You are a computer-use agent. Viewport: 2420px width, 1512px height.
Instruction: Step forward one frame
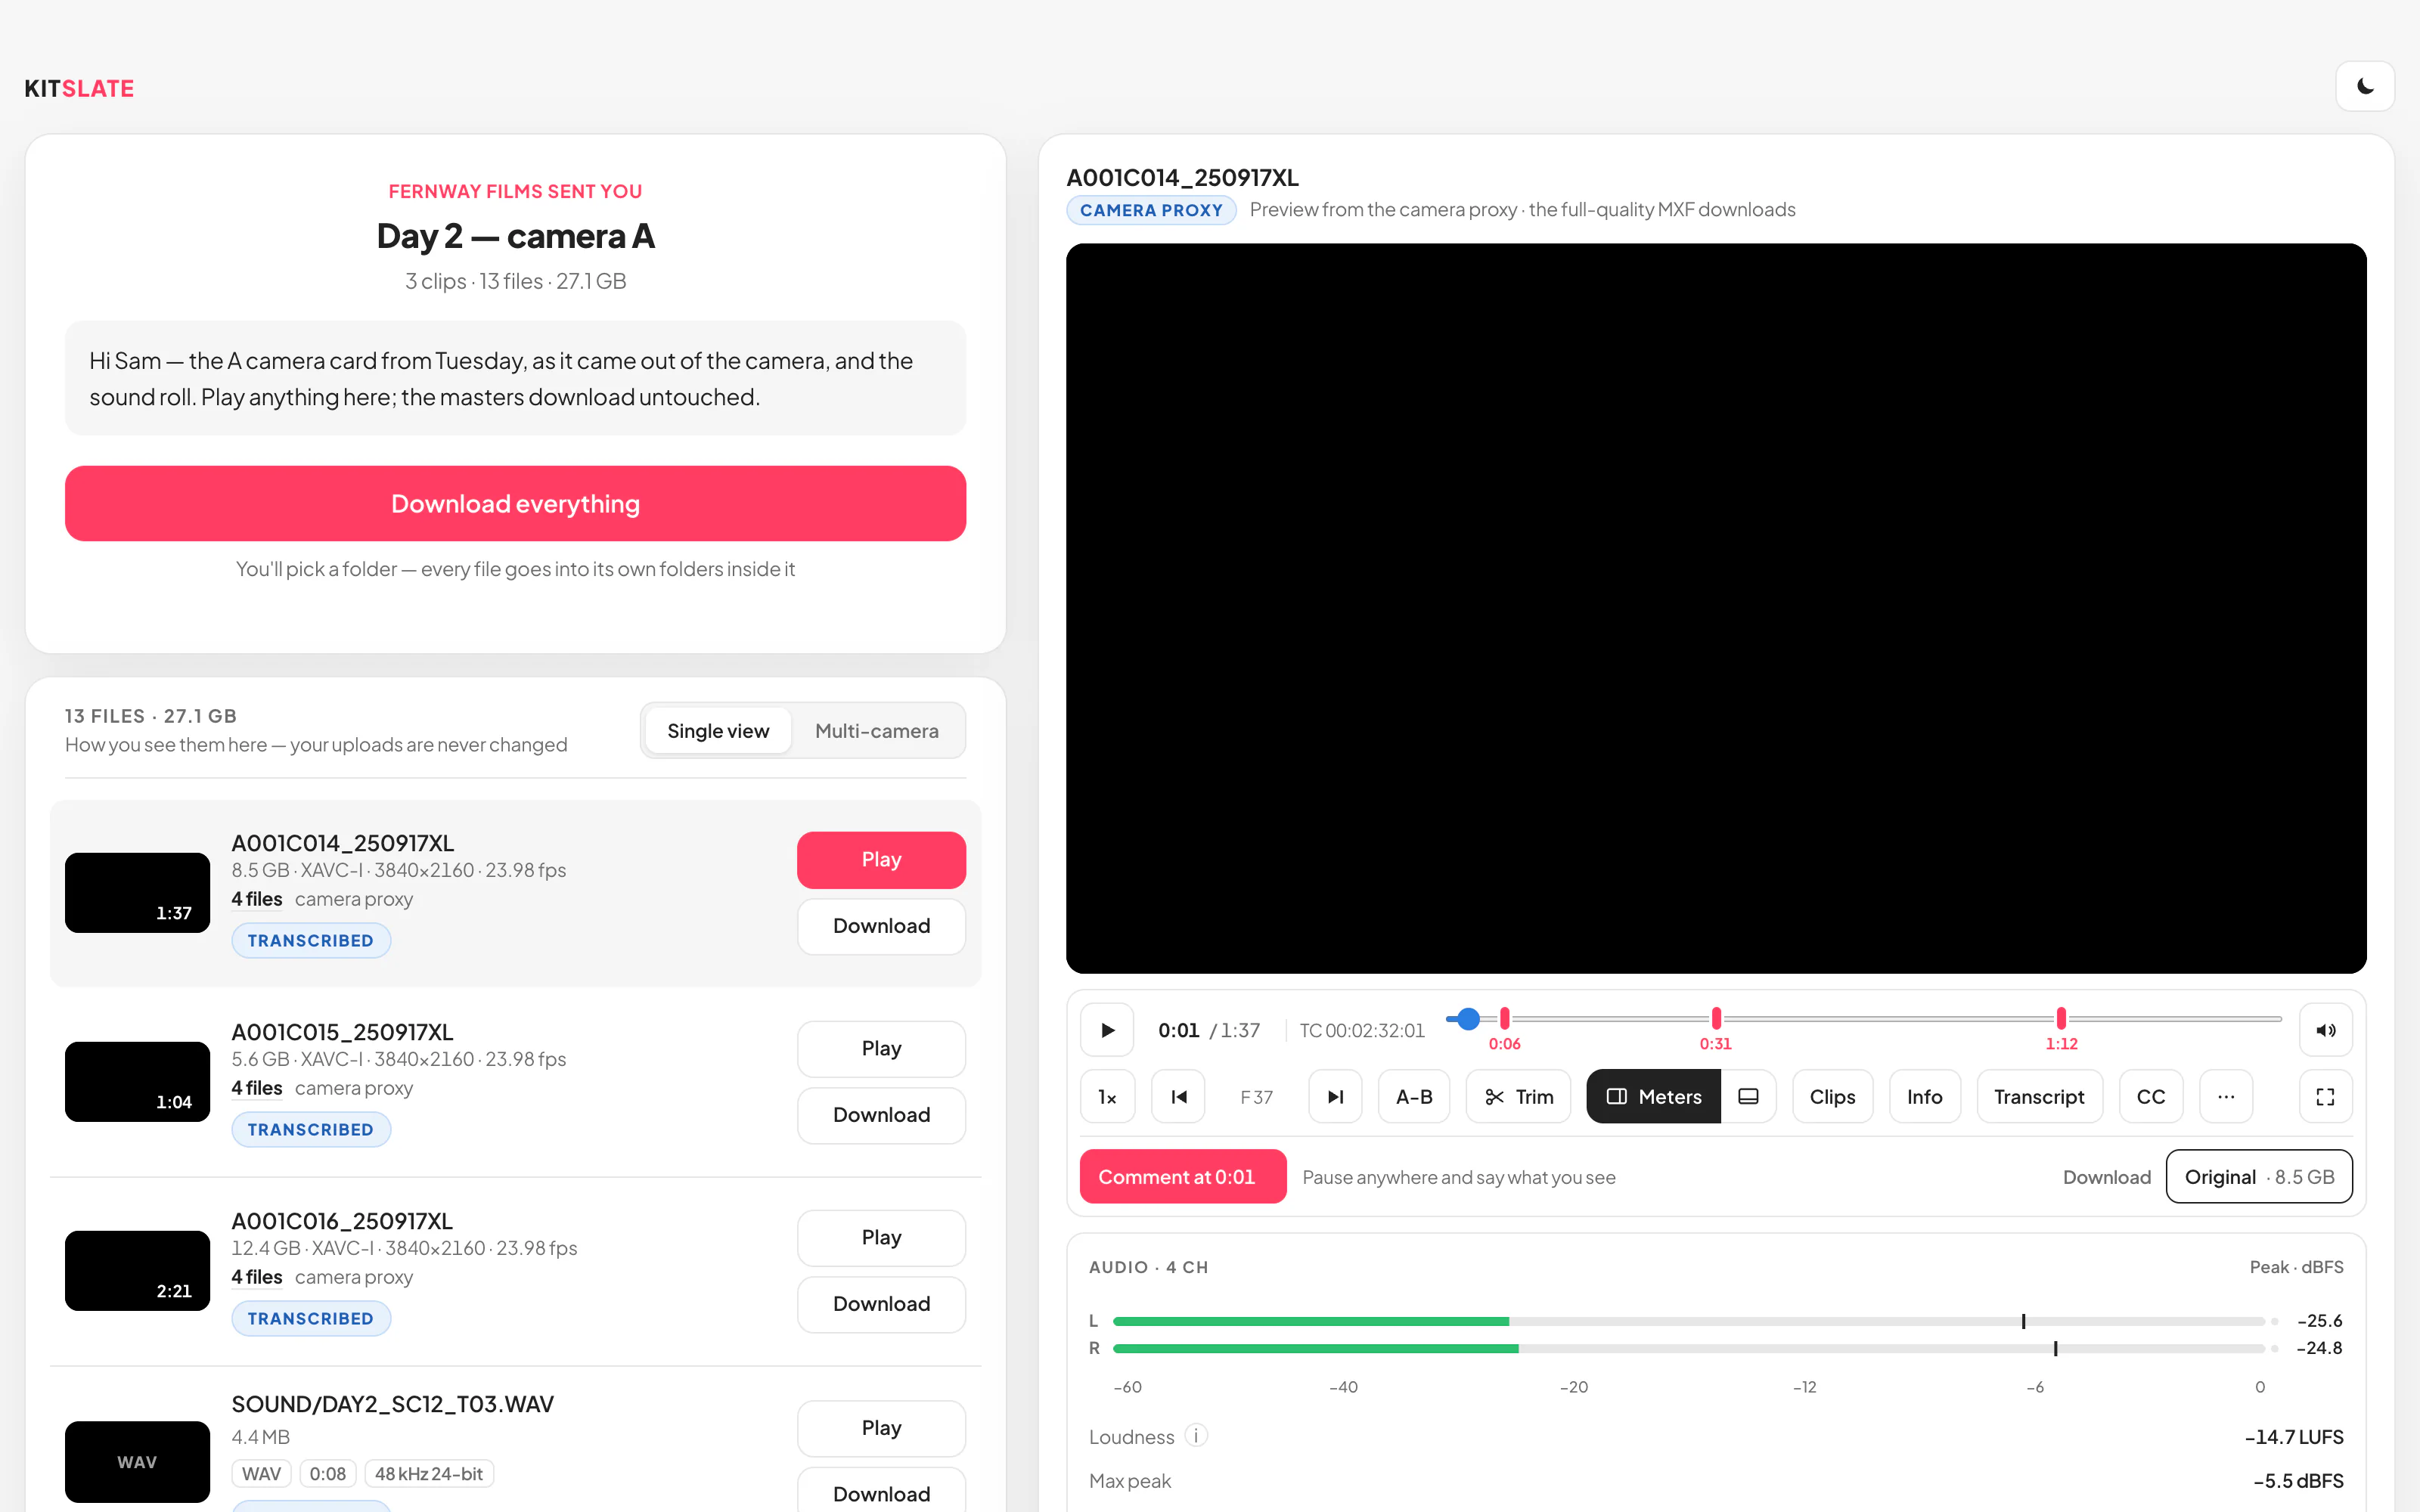point(1335,1097)
